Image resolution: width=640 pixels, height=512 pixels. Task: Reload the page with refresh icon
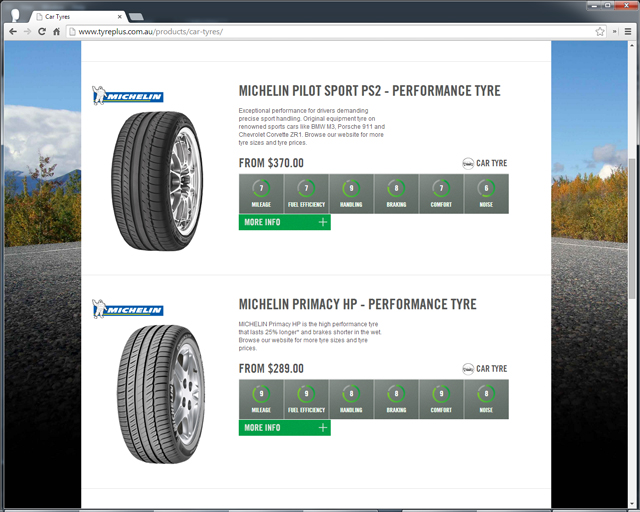click(42, 31)
